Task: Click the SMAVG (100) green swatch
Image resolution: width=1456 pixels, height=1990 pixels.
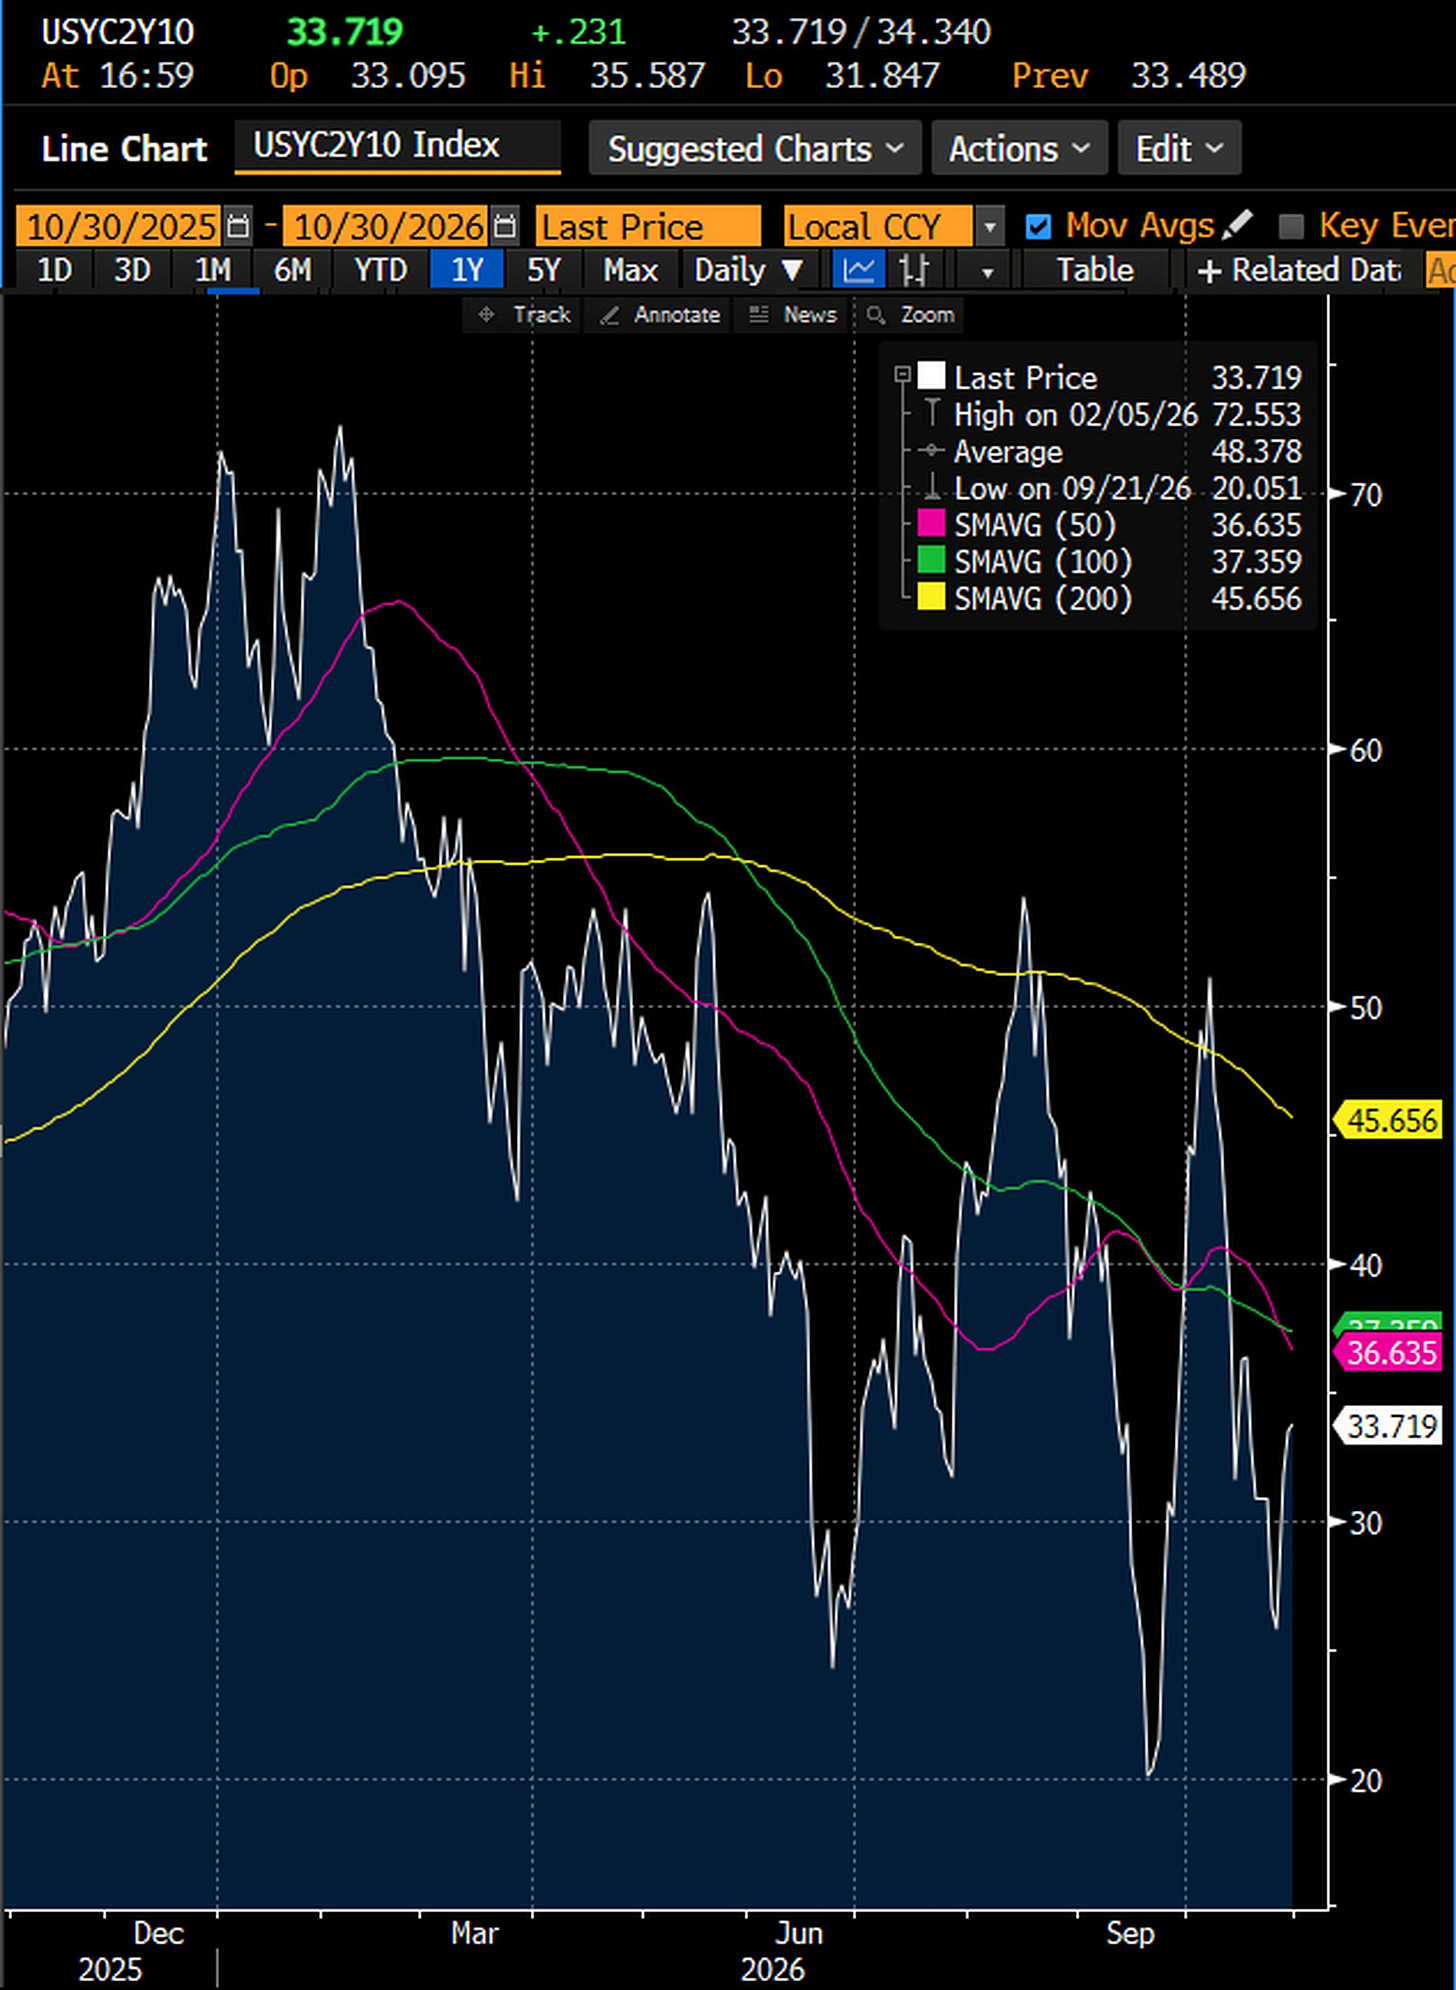Action: 931,561
